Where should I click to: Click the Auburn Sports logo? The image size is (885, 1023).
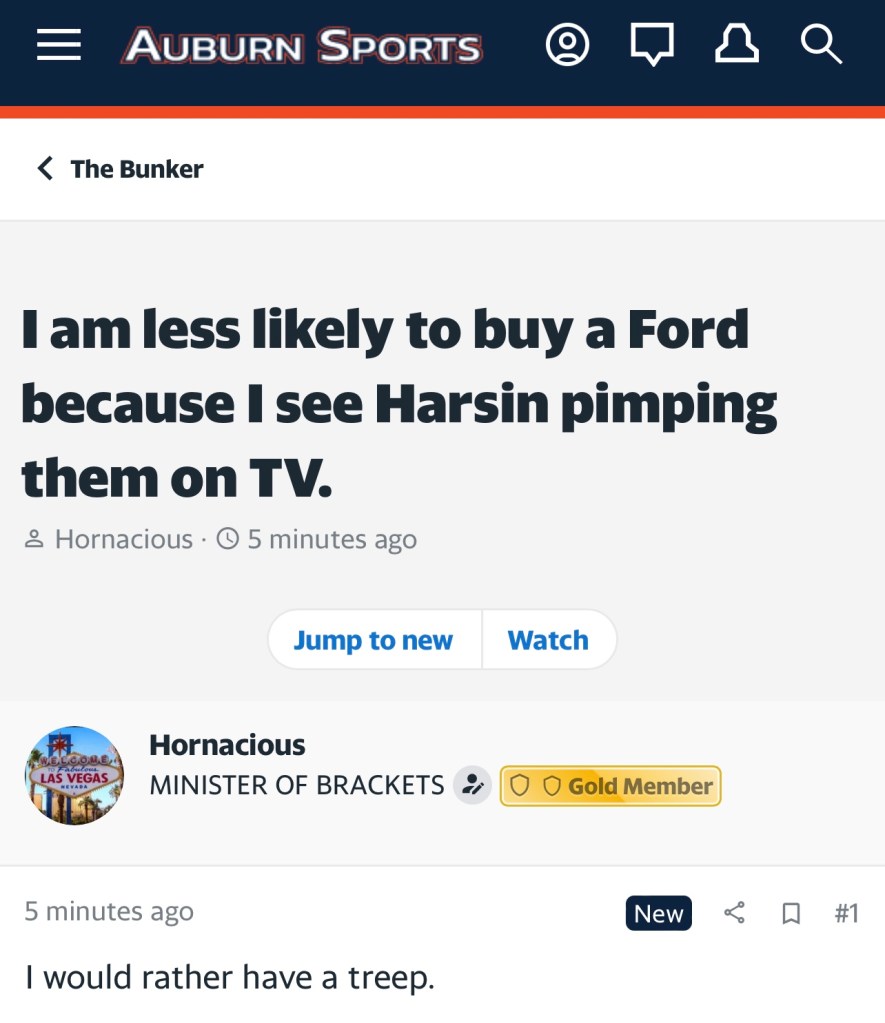click(302, 46)
